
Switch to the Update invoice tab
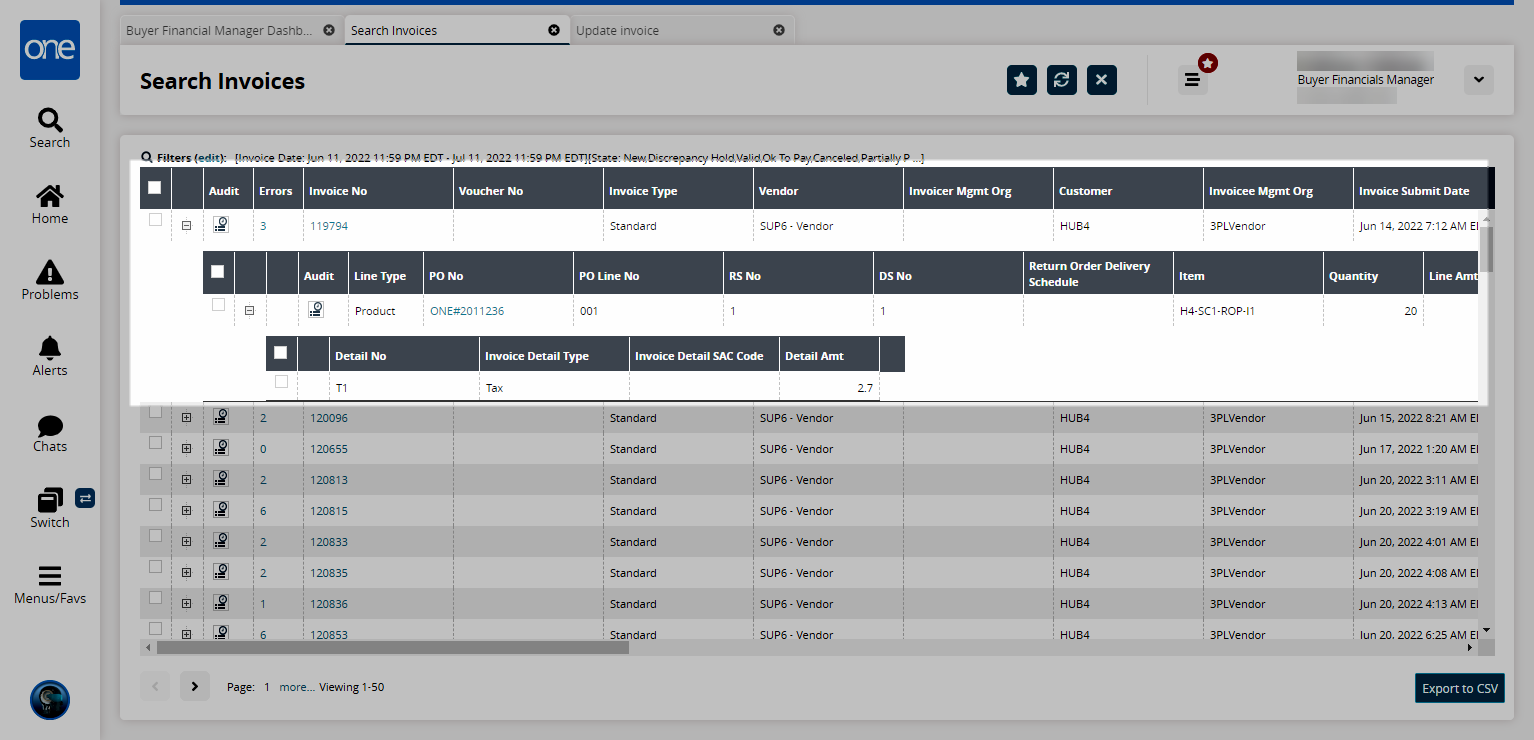coord(617,30)
